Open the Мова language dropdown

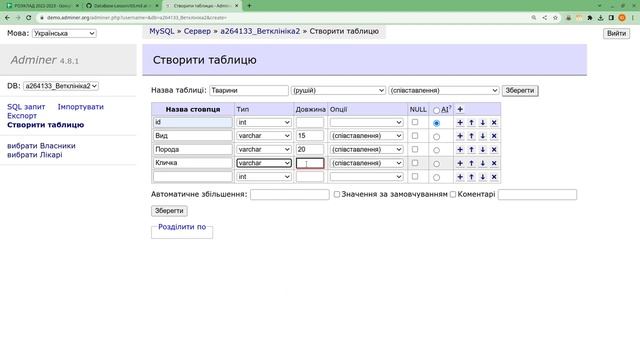[64, 33]
